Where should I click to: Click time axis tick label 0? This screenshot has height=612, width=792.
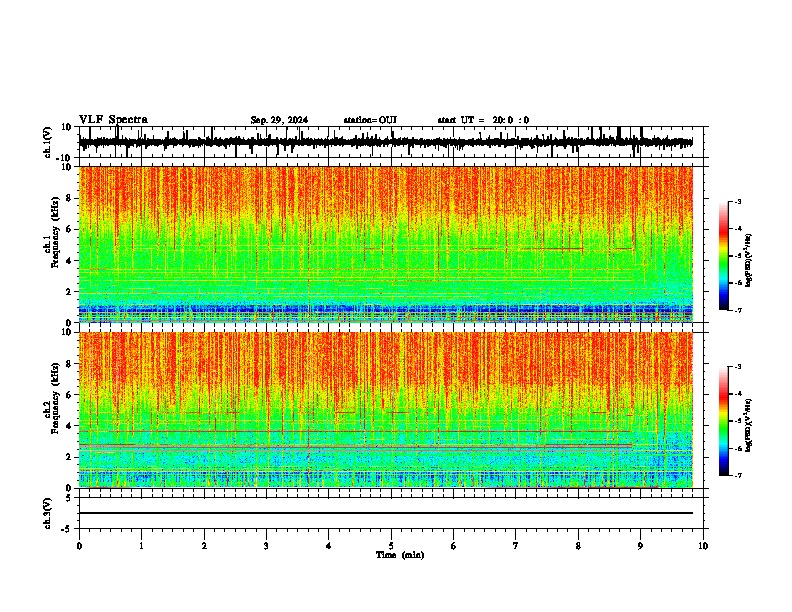click(x=79, y=546)
